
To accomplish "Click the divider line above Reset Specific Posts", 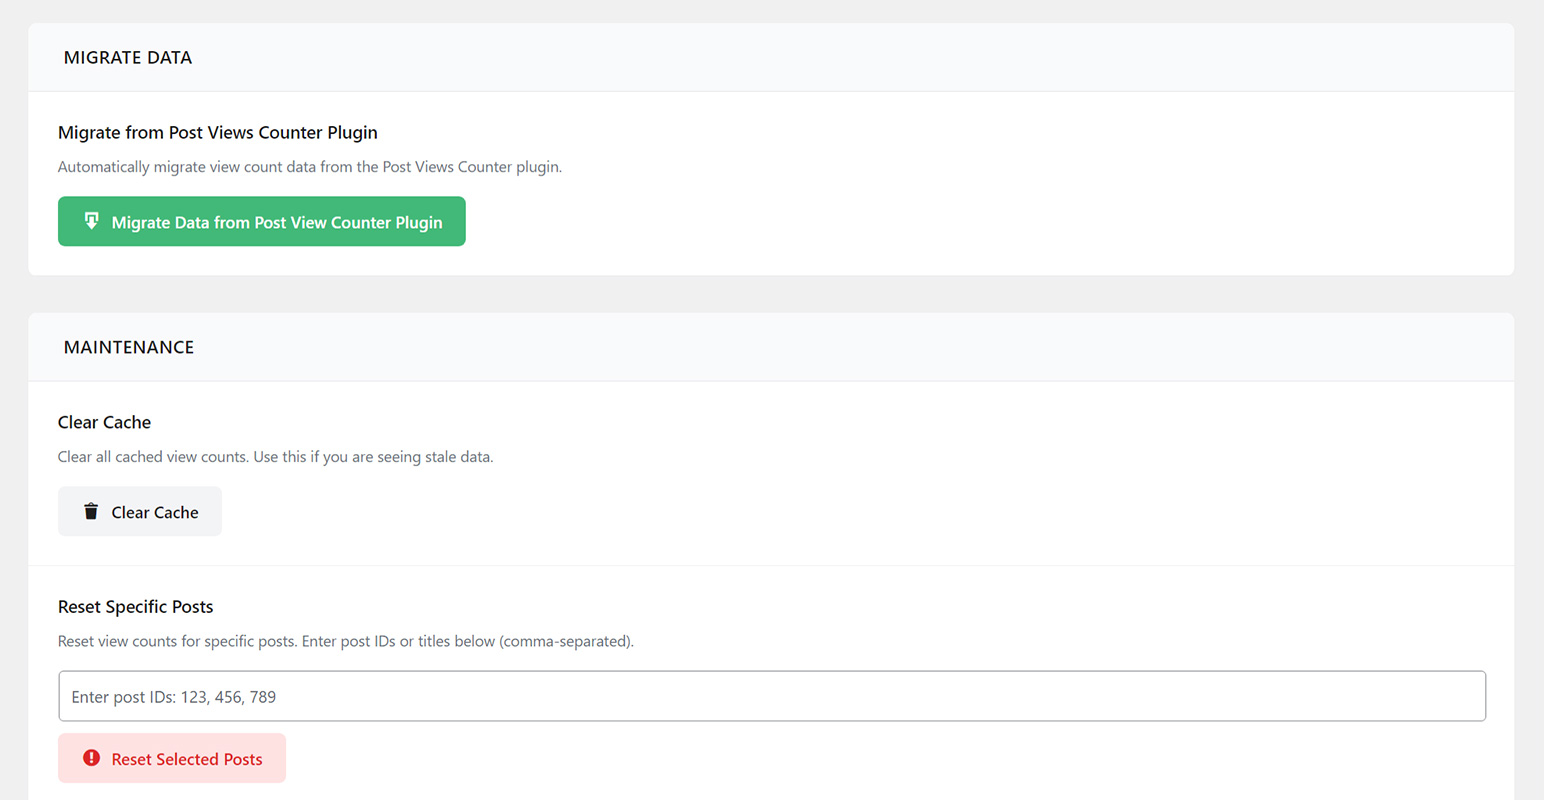I will coord(771,566).
